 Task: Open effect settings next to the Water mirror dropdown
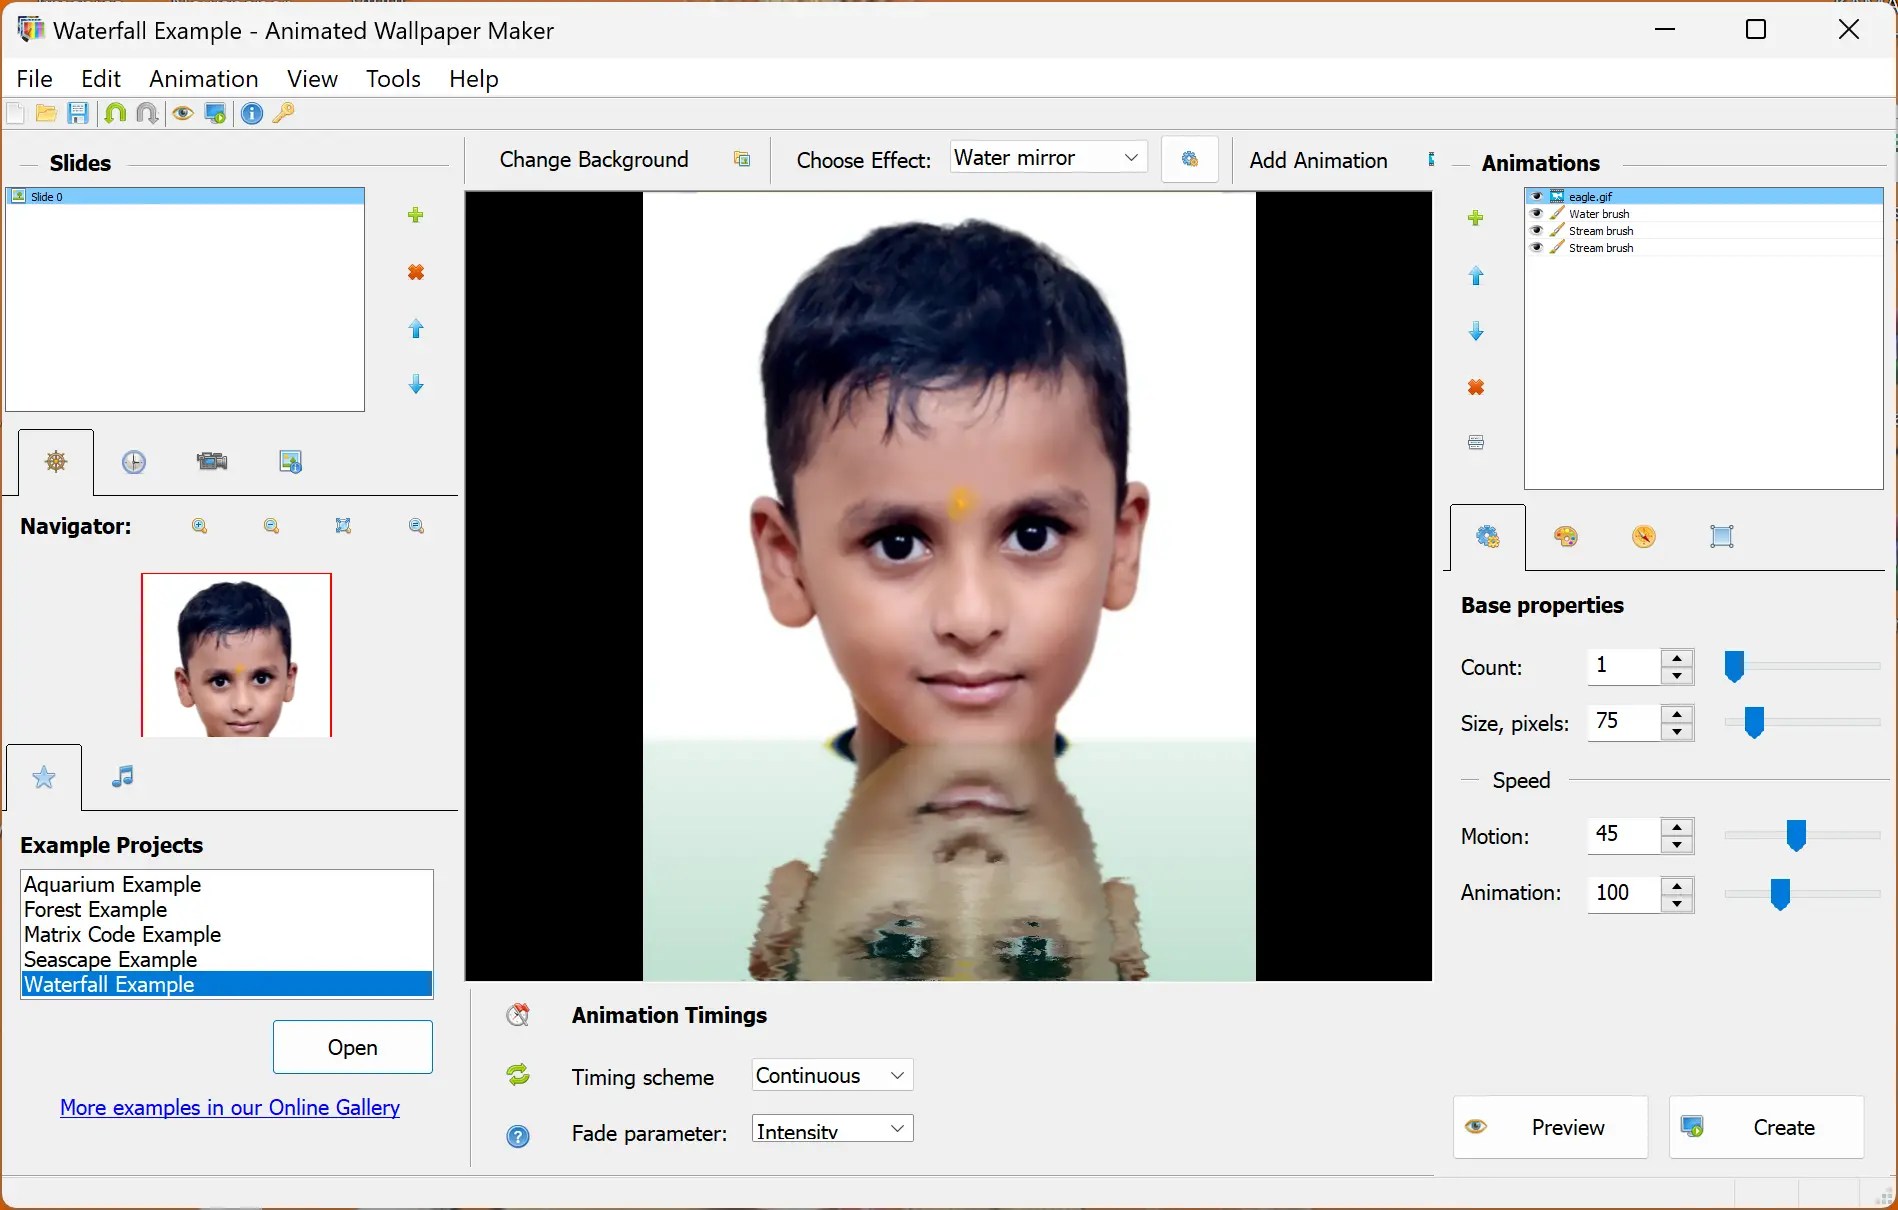point(1190,160)
